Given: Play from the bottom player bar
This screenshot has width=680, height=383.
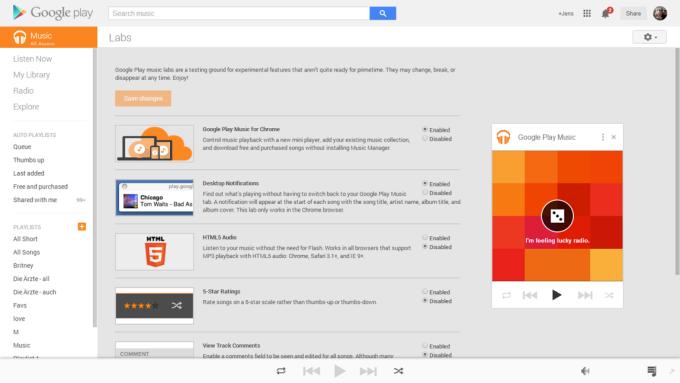Looking at the screenshot, I should 340,371.
